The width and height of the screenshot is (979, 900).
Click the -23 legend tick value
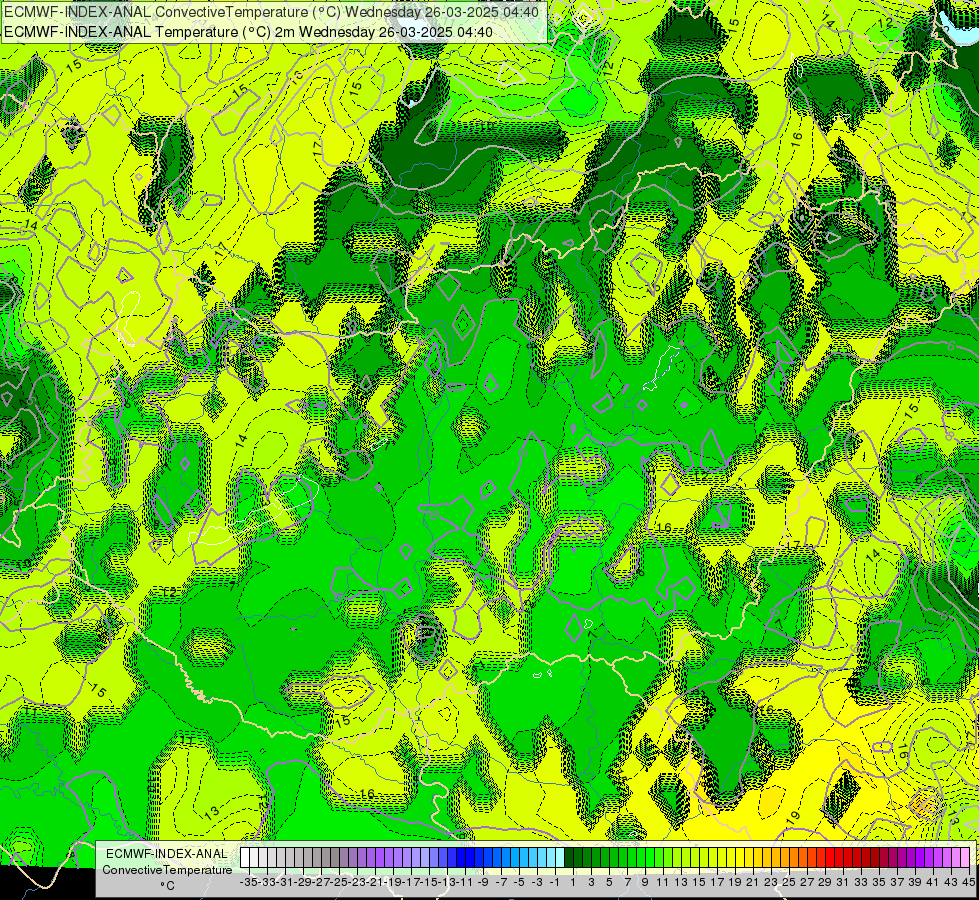click(x=357, y=882)
